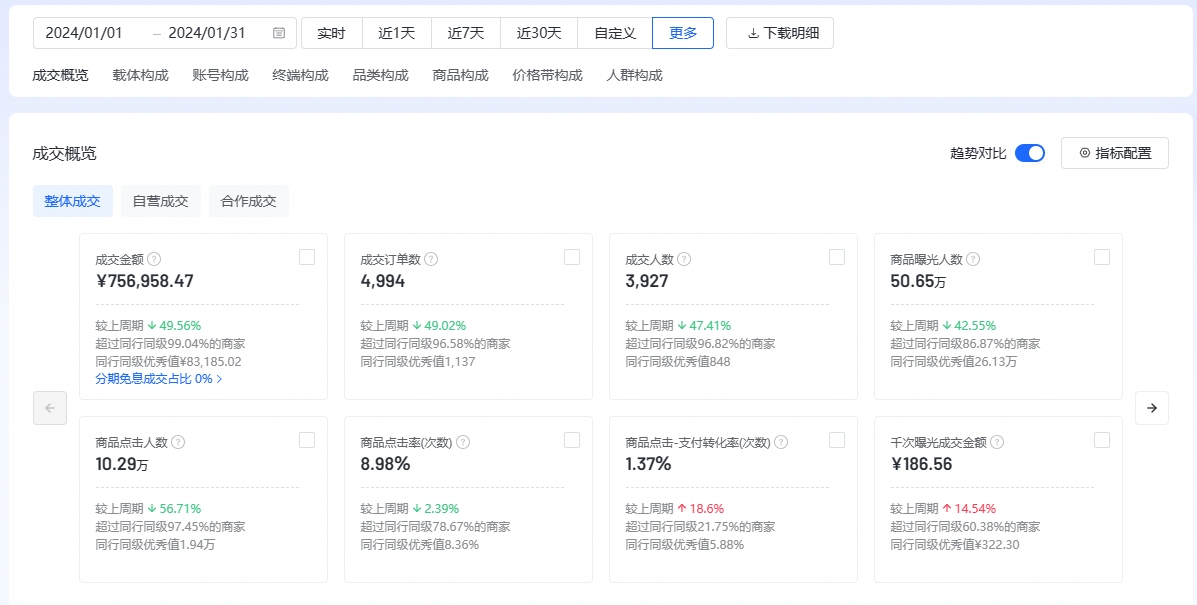Switch to the 载体构成 tab
This screenshot has height=605, width=1197.
(x=140, y=75)
